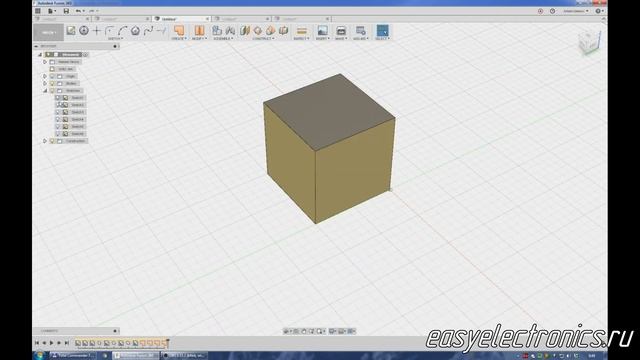
Task: Click the Joint icon in ASSEMBLE
Action: pos(230,31)
